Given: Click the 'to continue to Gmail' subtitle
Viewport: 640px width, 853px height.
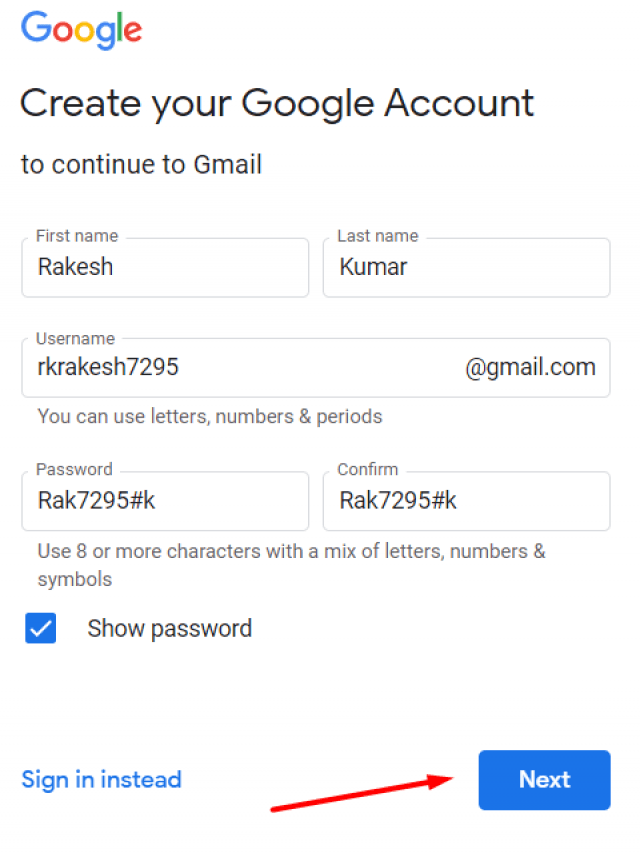Looking at the screenshot, I should pos(141,164).
